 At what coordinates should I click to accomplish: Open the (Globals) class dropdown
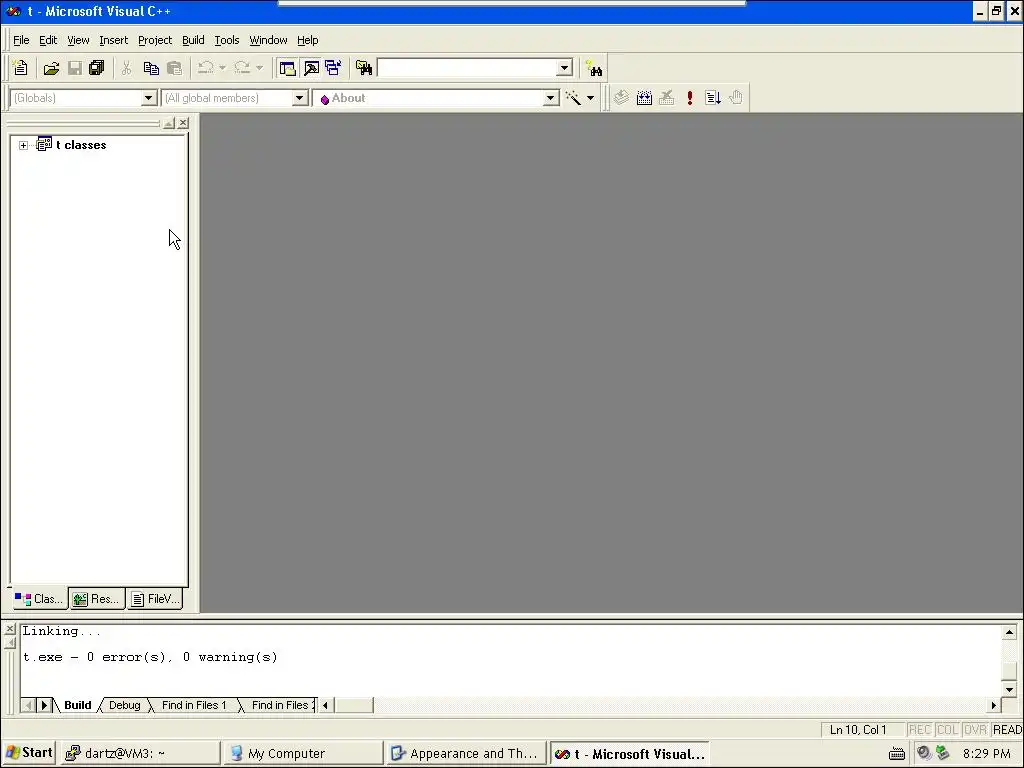coord(149,98)
